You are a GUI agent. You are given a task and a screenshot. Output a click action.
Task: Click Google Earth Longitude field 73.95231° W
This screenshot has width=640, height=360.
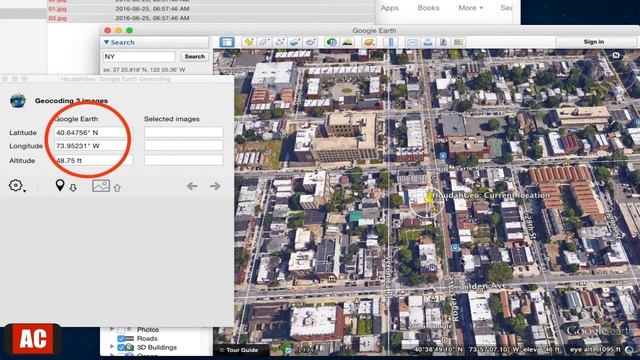pyautogui.click(x=93, y=146)
